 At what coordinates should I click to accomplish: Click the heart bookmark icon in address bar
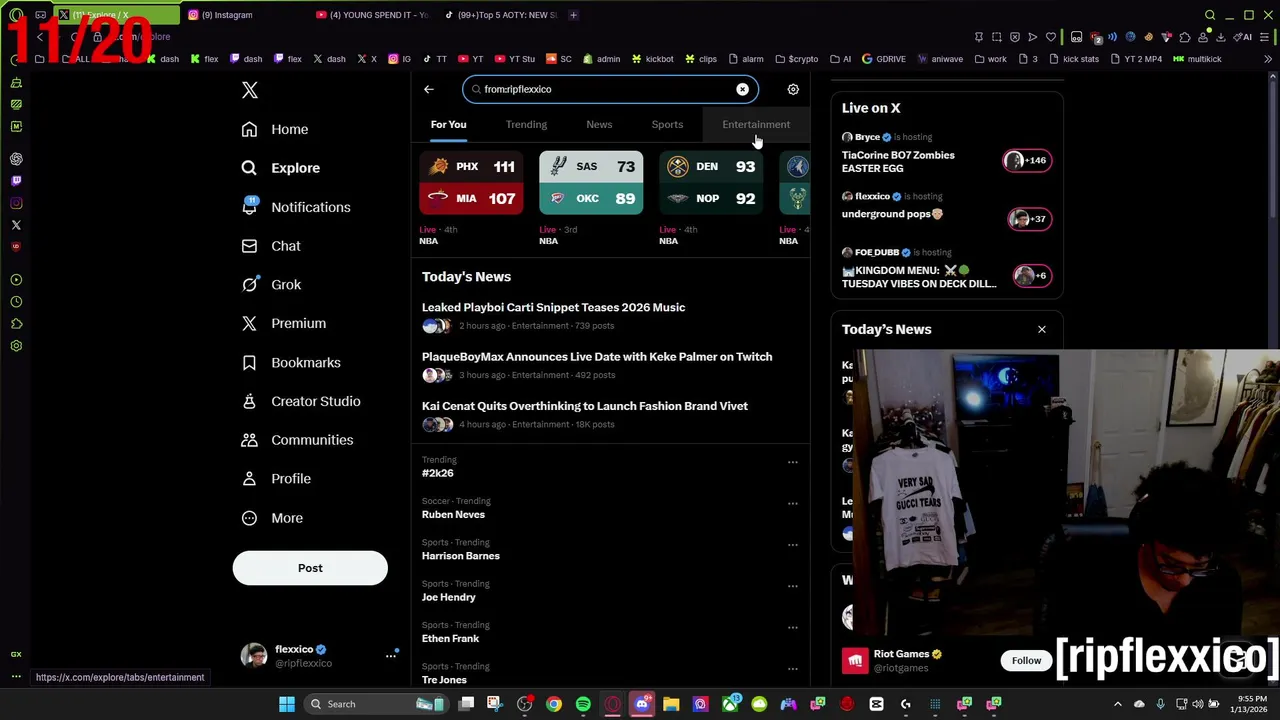point(1051,37)
